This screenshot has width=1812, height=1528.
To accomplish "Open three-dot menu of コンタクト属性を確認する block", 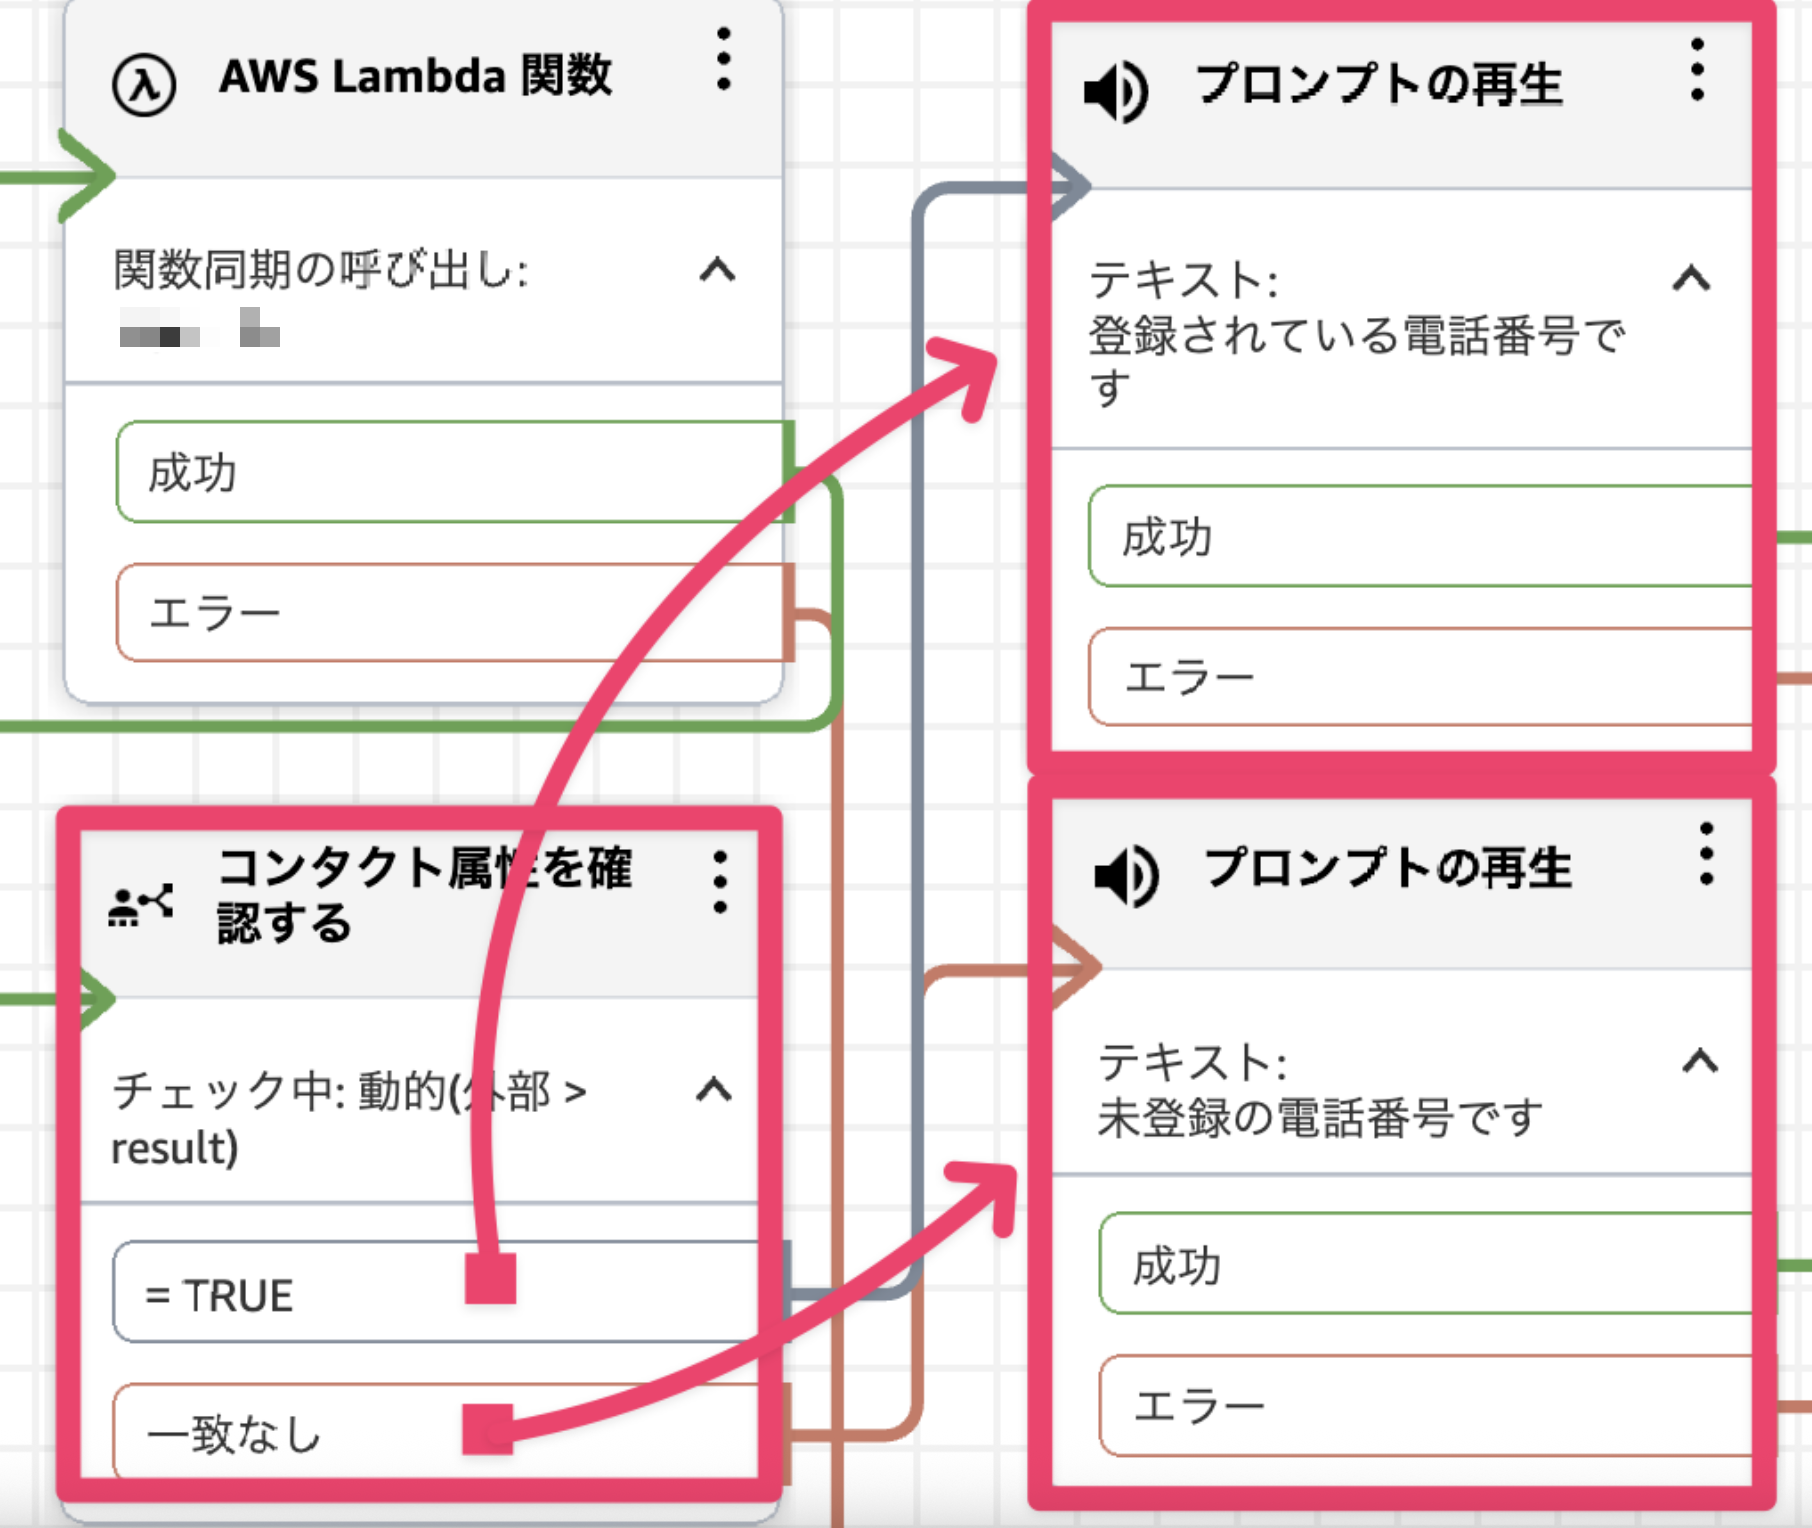I will tap(720, 882).
